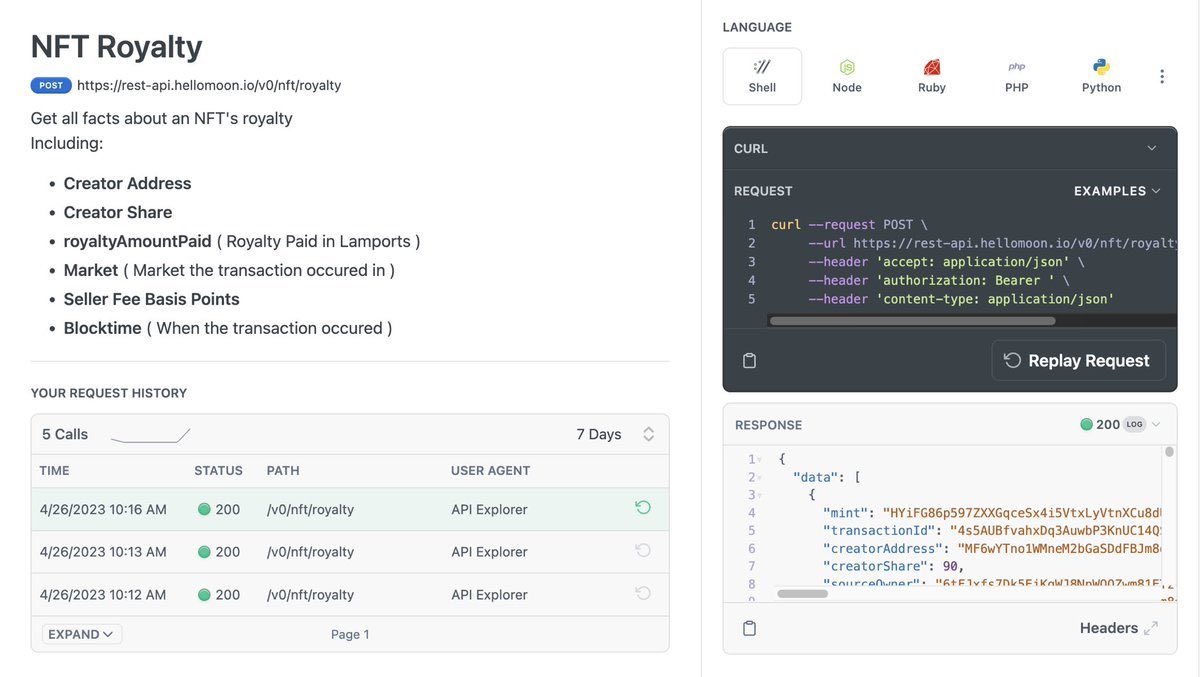Select the 4/26/2023 10:16 AM history row

pyautogui.click(x=350, y=509)
